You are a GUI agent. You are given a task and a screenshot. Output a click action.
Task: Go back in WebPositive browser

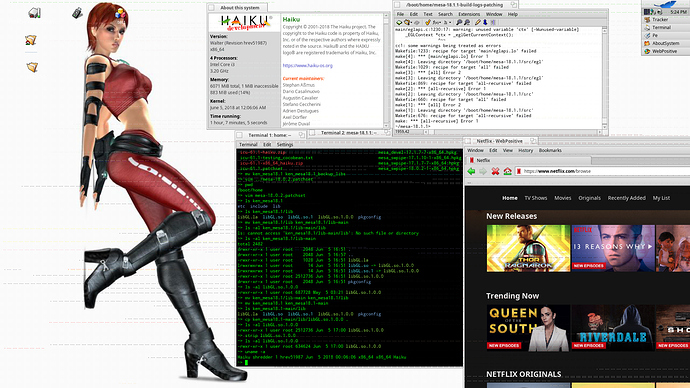pos(471,171)
